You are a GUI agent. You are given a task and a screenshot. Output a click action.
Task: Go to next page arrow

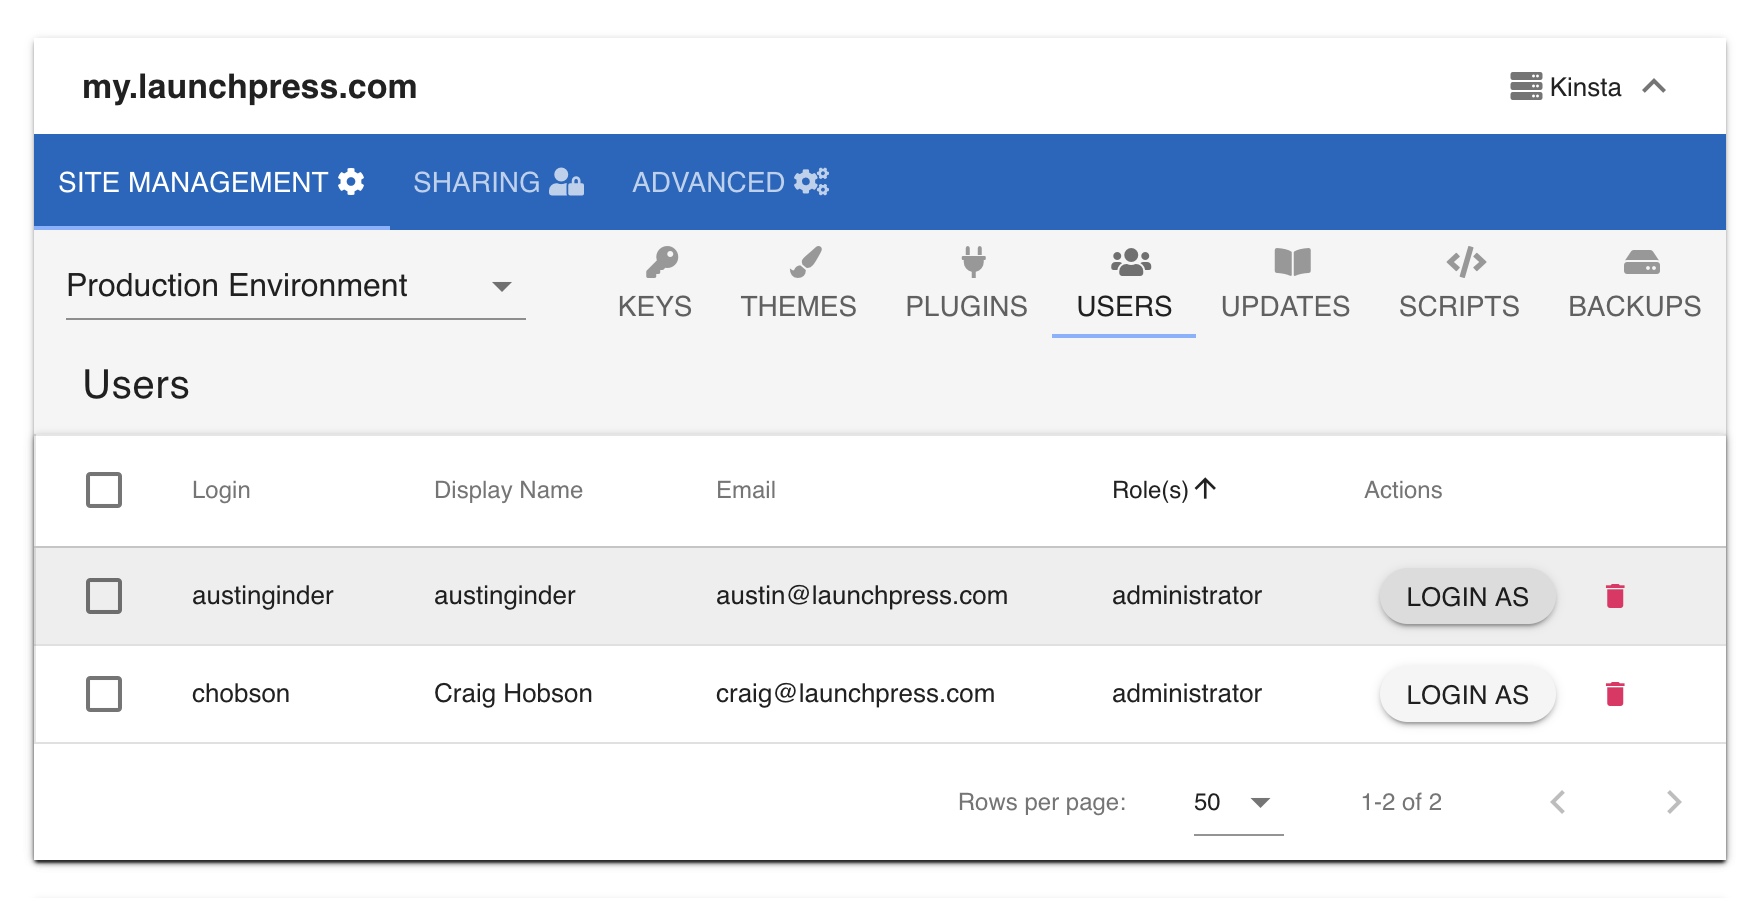[x=1674, y=802]
